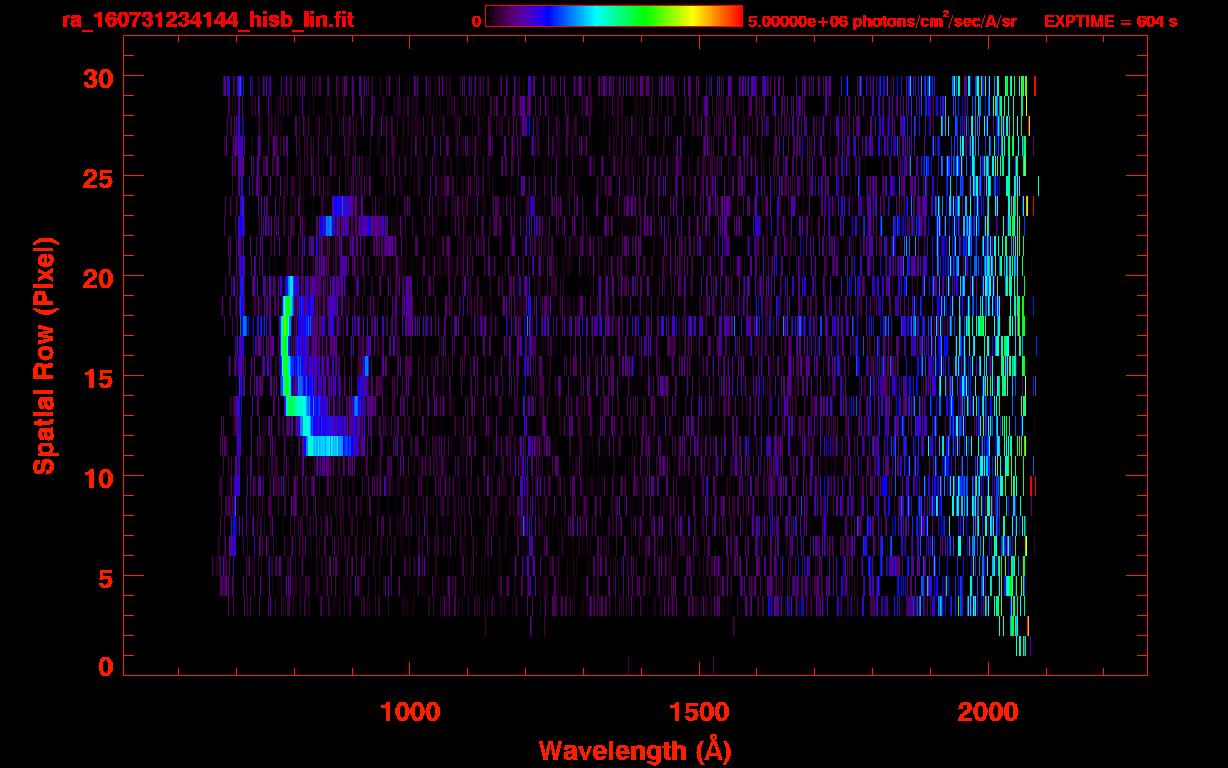Click the 'Wavelength (Å)' axis label

coord(635,750)
